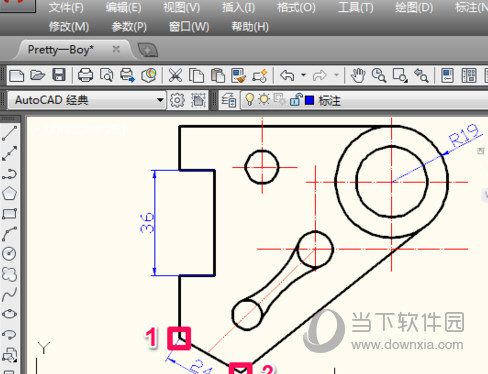Click the 3D Print icon
The width and height of the screenshot is (488, 374).
(149, 75)
